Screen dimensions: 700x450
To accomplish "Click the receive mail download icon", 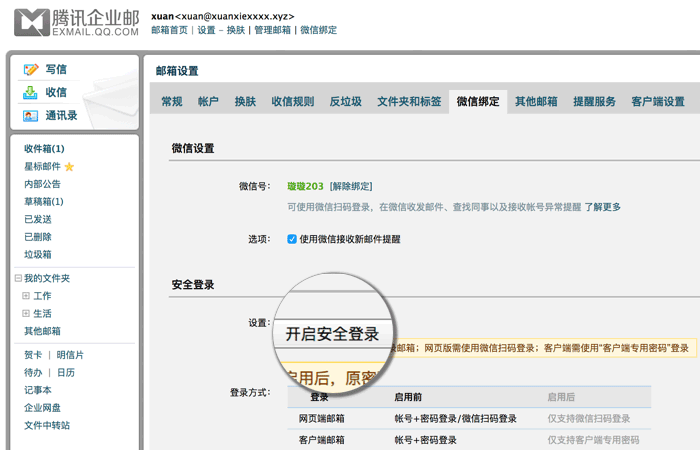I will click(x=31, y=92).
